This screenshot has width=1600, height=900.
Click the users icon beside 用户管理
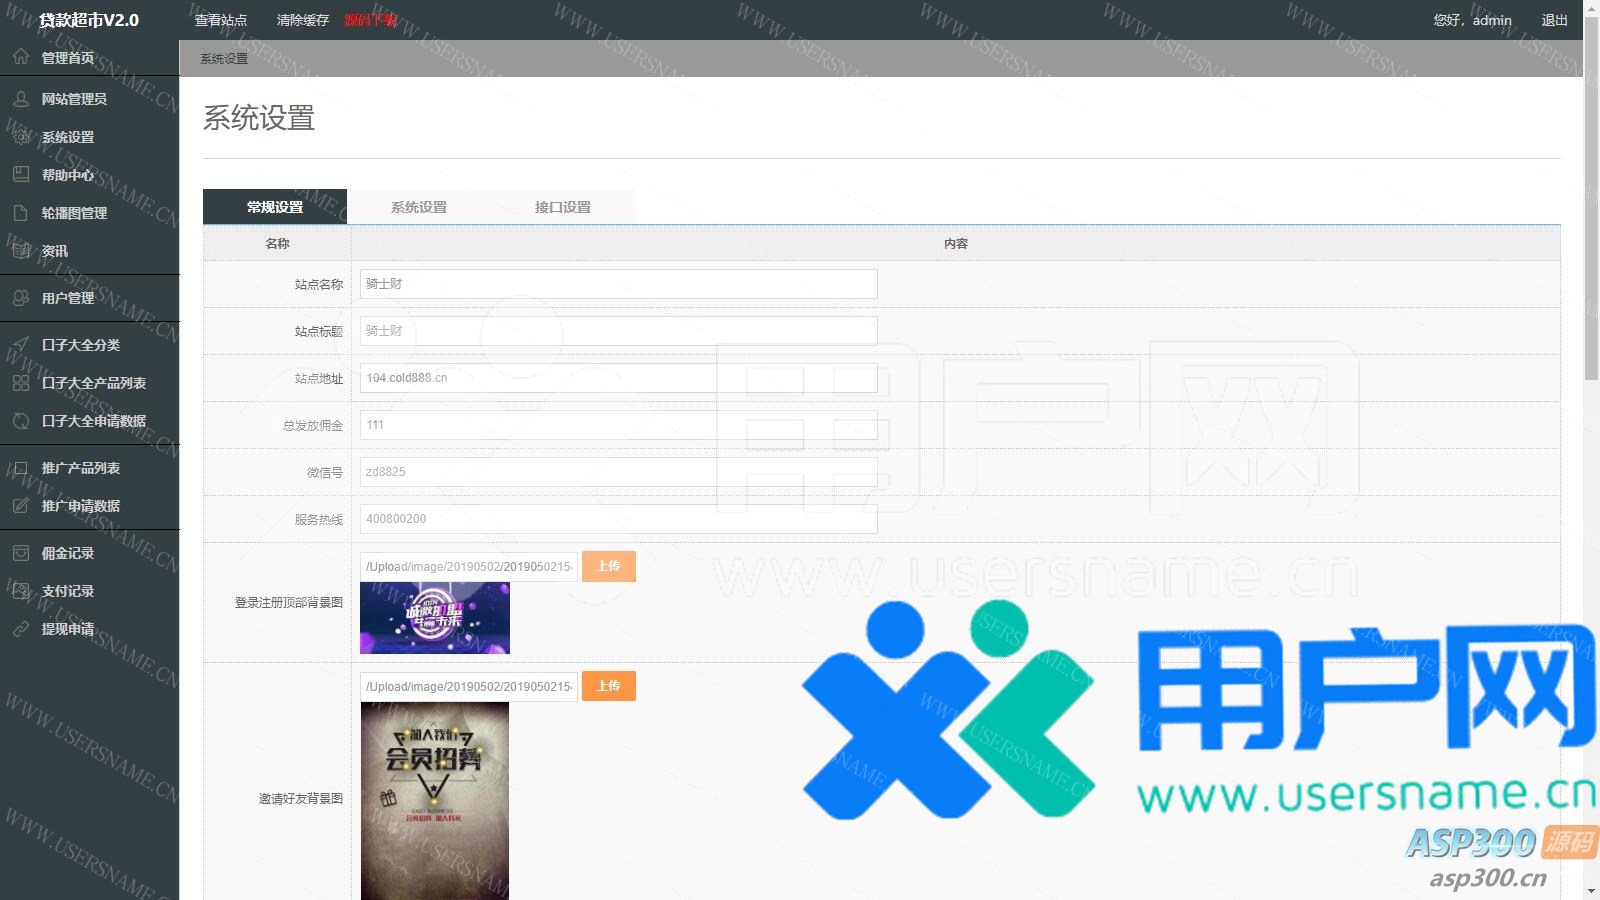21,298
